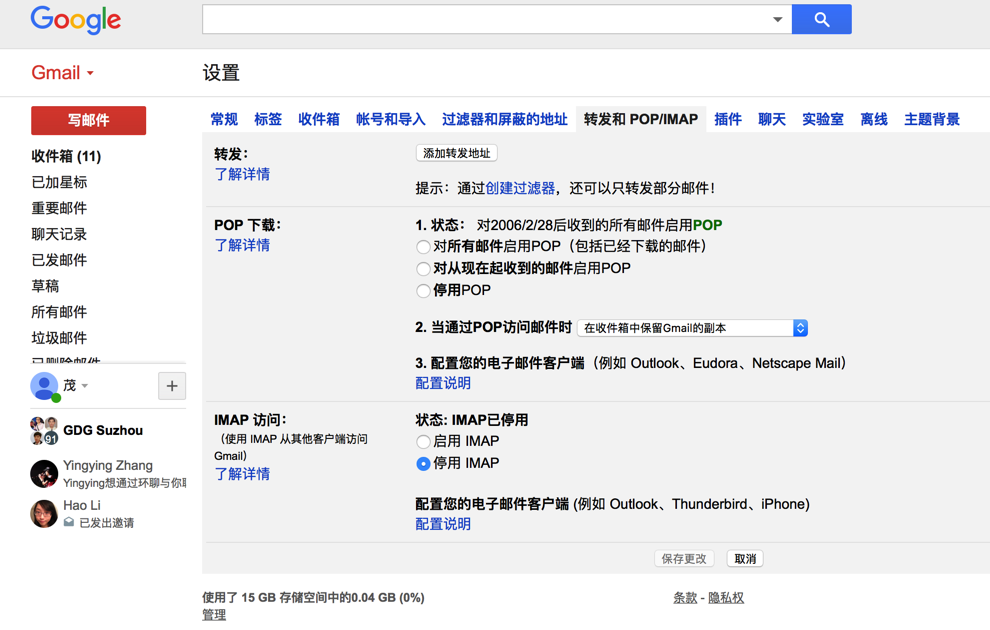The height and width of the screenshot is (630, 990).
Task: Switch to 过滤器和屏蔽的地址 tab
Action: [504, 119]
